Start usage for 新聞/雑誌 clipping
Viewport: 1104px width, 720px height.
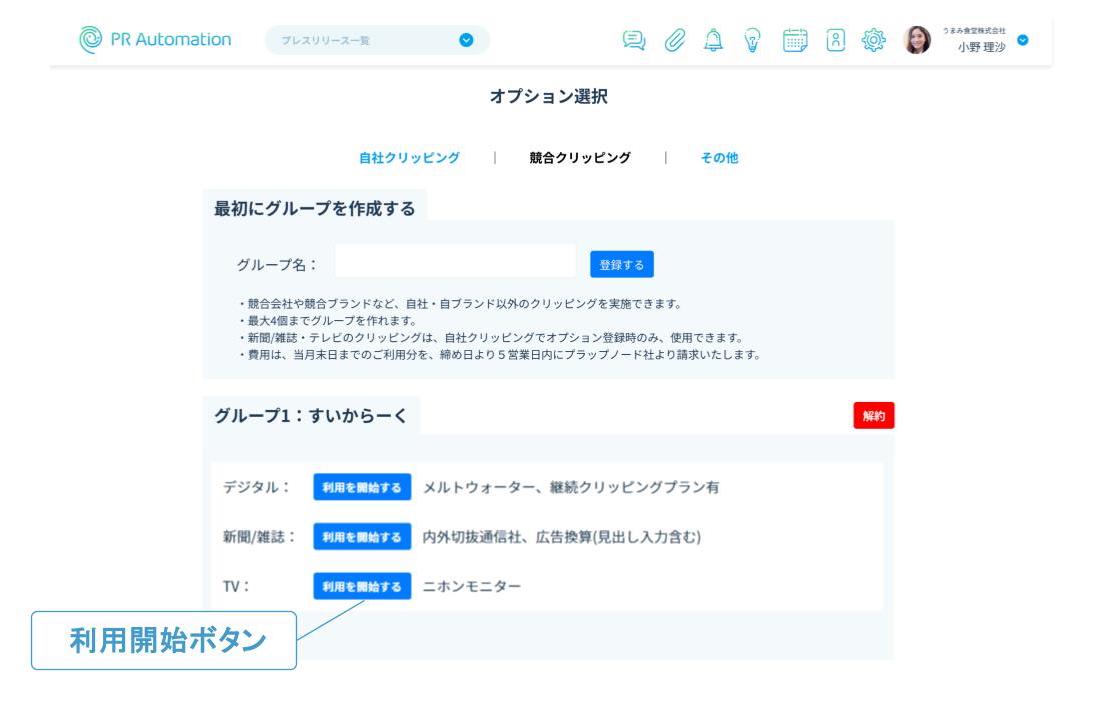[x=362, y=537]
